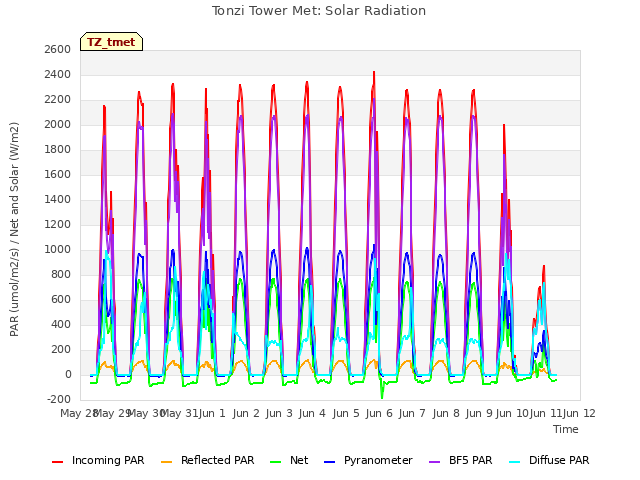
Task: Click the 2600 y-axis tick label
Action: tap(58, 49)
